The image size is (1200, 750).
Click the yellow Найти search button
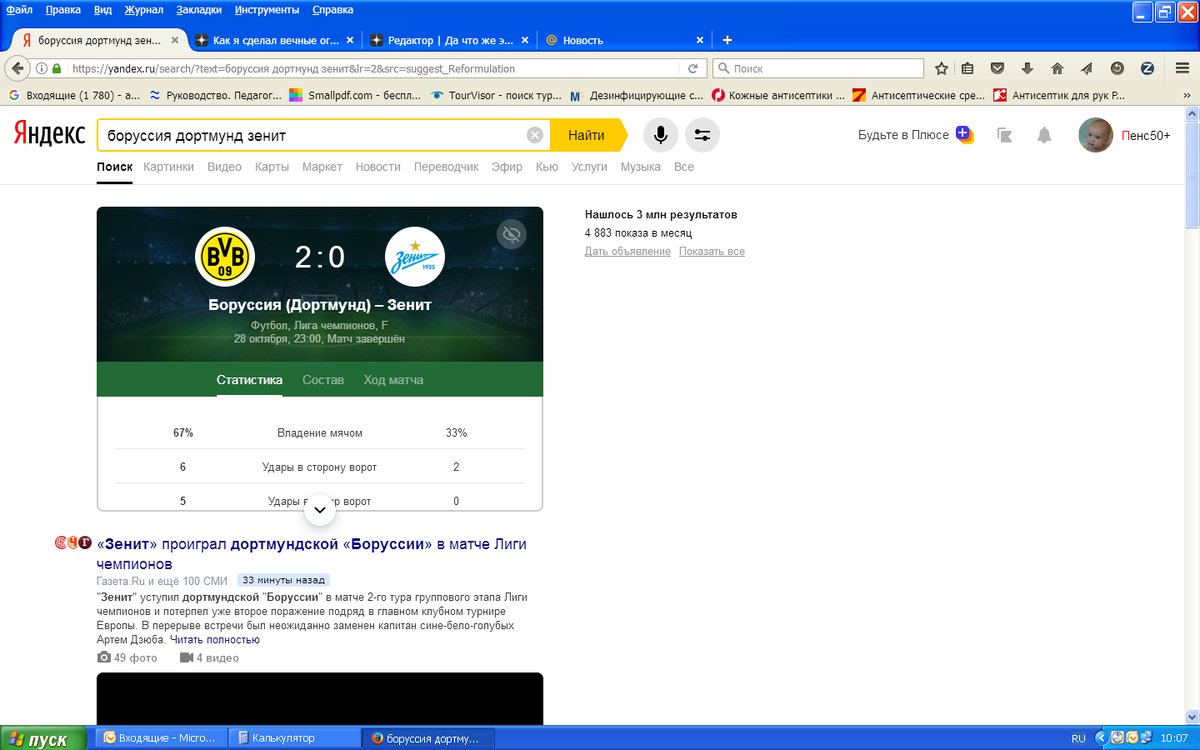(586, 135)
